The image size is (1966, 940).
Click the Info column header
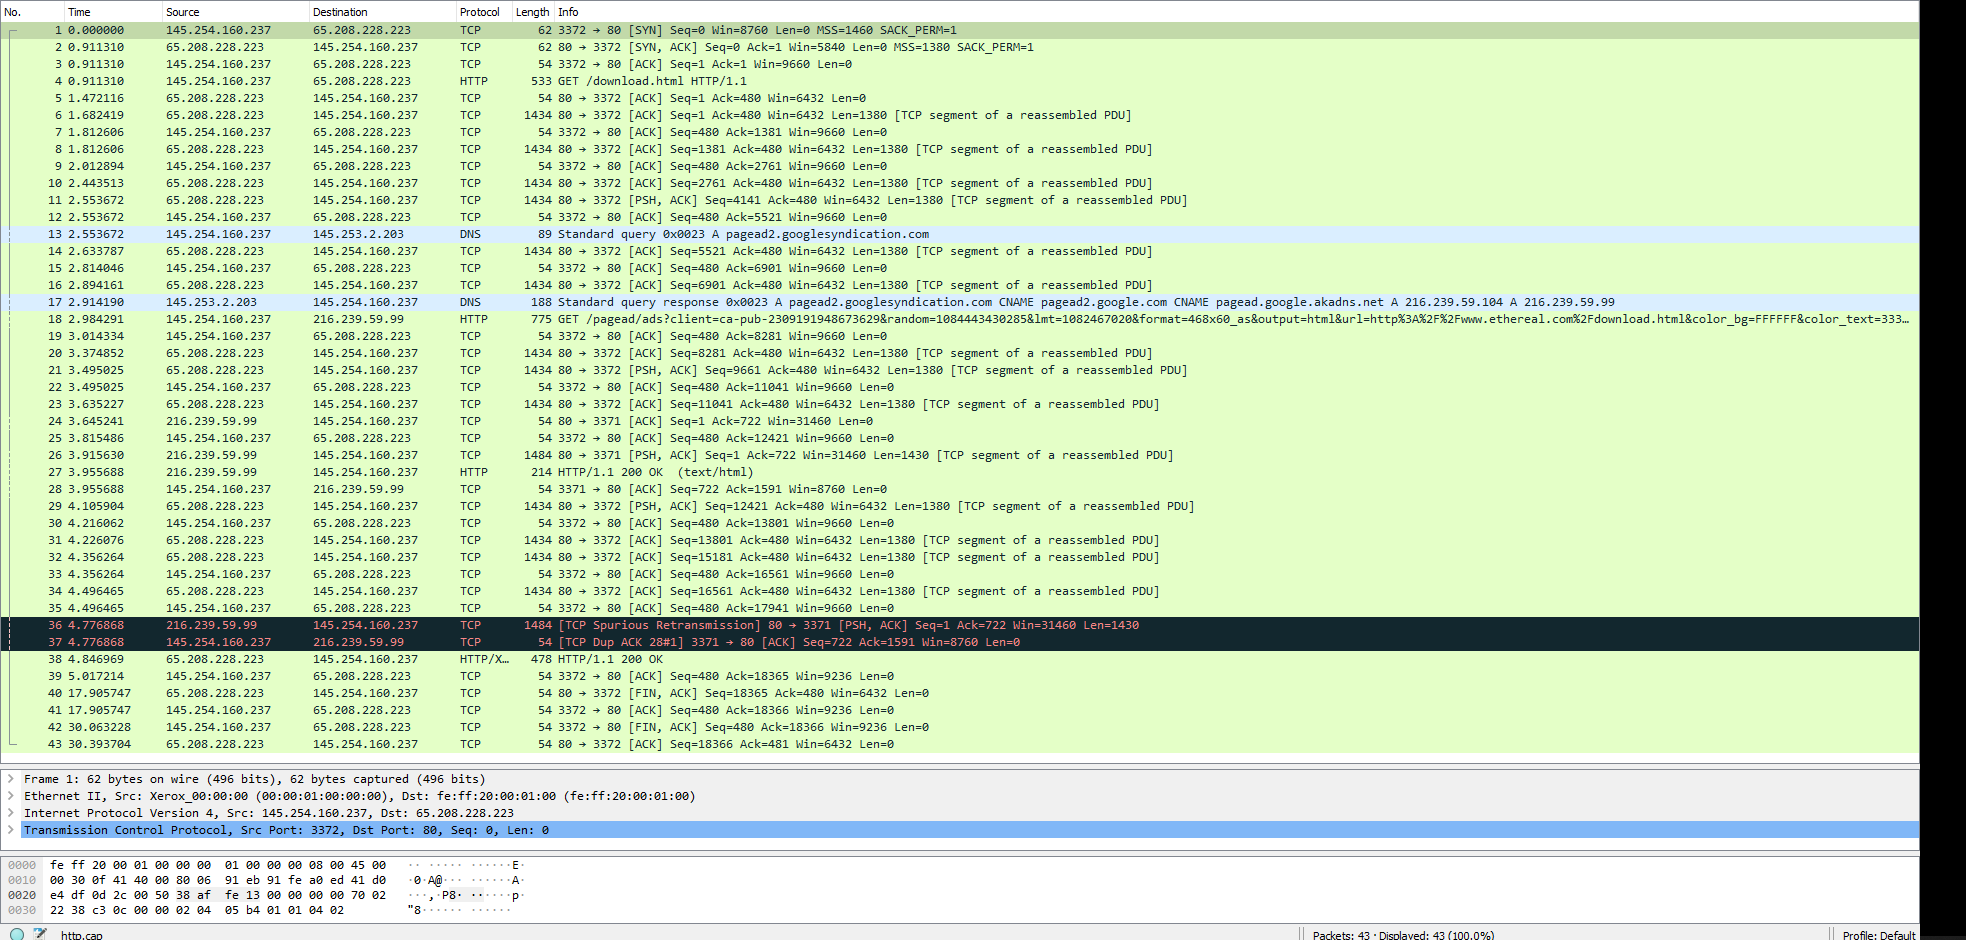tap(1237, 12)
